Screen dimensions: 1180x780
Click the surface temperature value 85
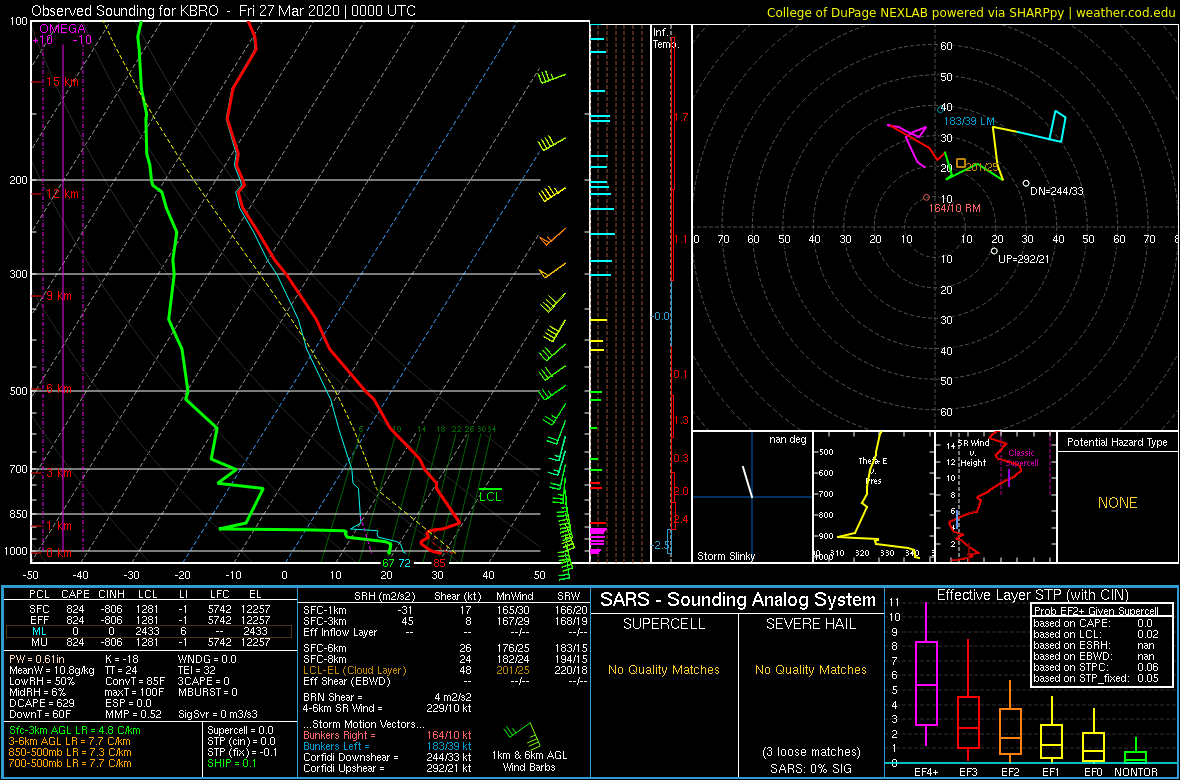click(439, 563)
